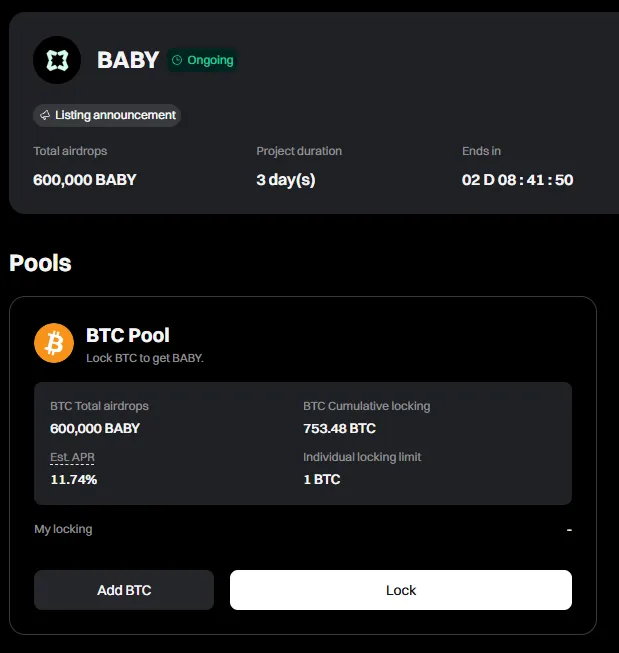619x653 pixels.
Task: Click the BABY token logo icon
Action: [x=57, y=60]
